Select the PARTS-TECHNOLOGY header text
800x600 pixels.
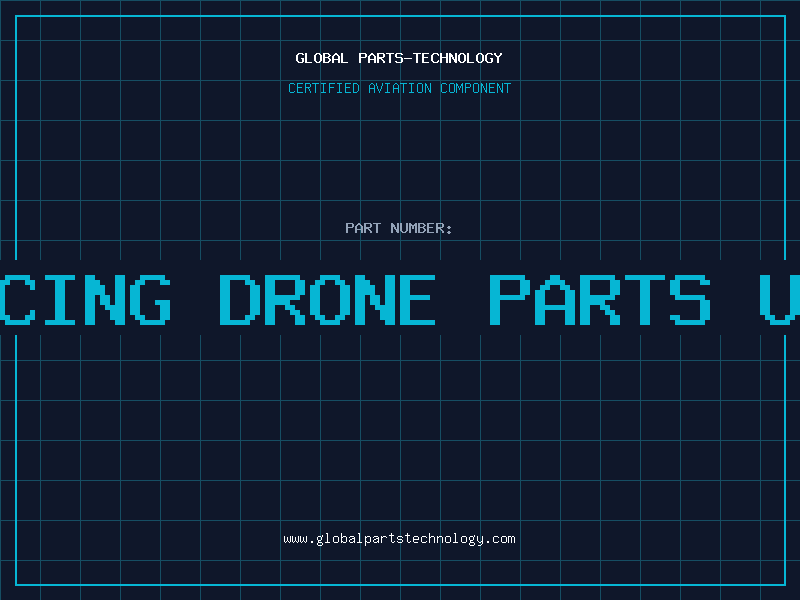(x=430, y=58)
